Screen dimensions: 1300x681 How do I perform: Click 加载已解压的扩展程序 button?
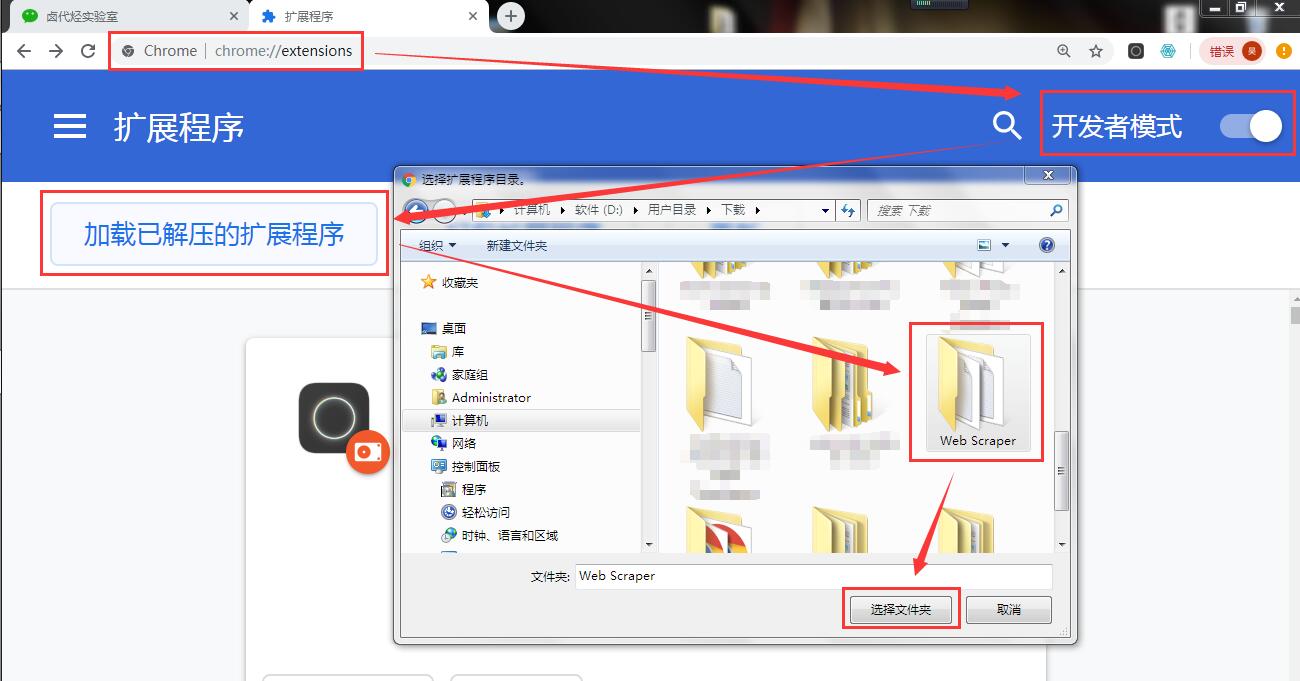pyautogui.click(x=214, y=234)
